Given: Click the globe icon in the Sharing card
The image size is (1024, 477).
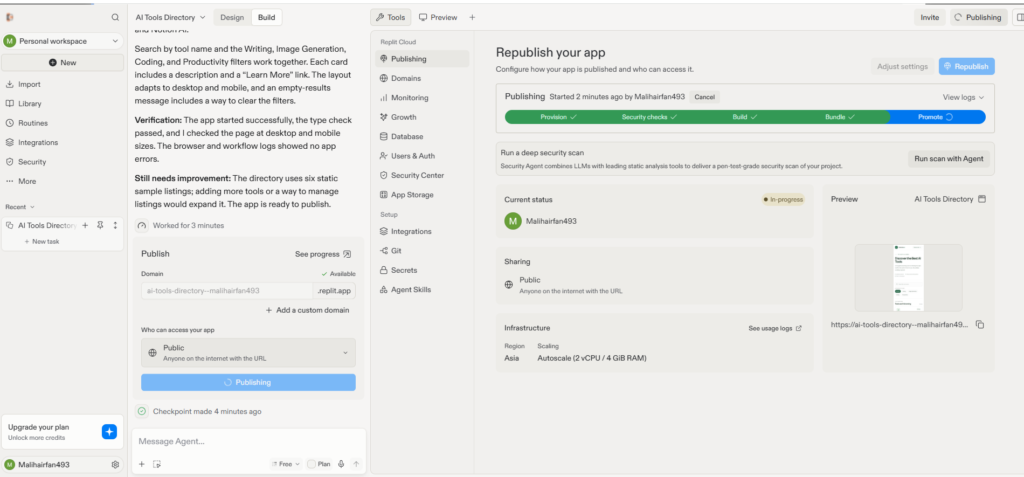Looking at the screenshot, I should (509, 285).
